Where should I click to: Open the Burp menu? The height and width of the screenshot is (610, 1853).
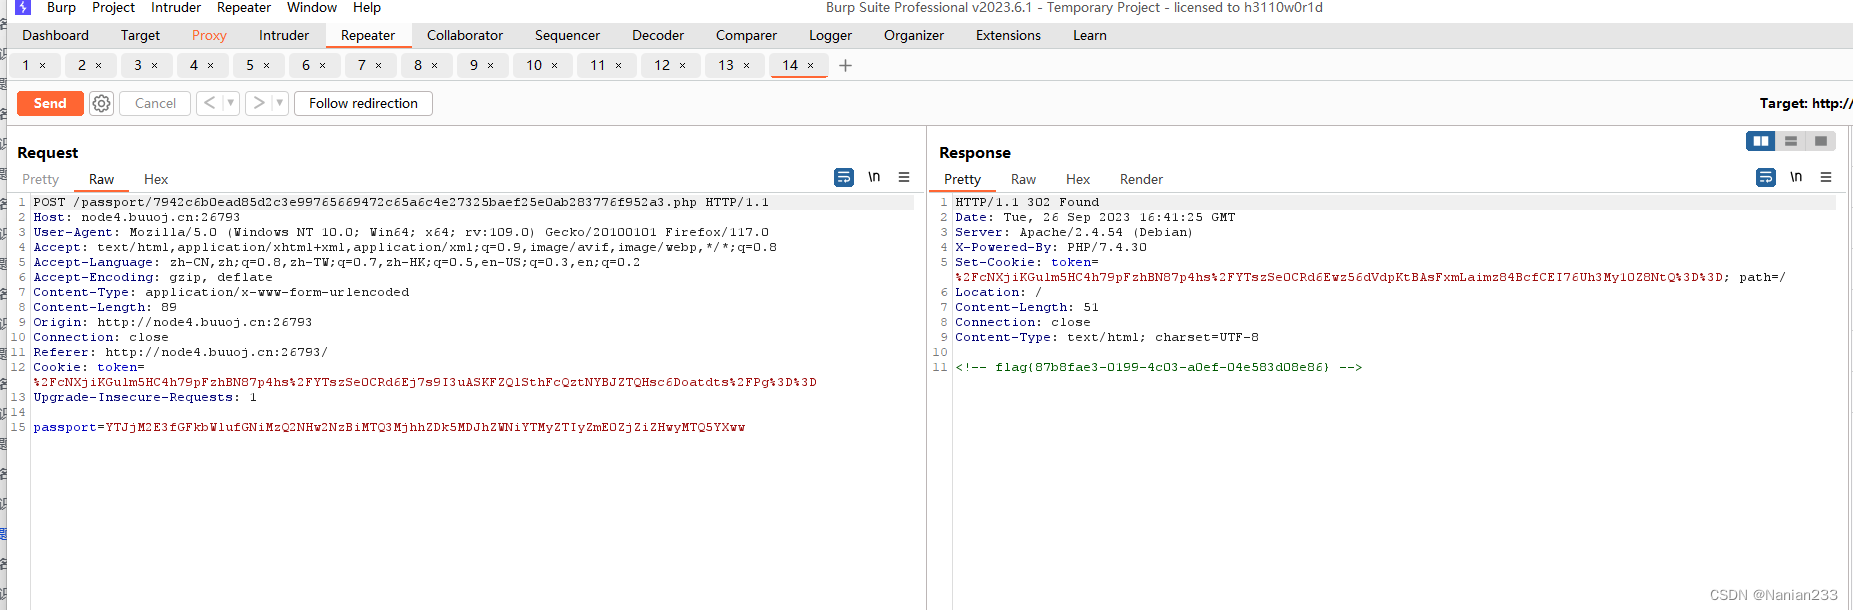pyautogui.click(x=61, y=7)
